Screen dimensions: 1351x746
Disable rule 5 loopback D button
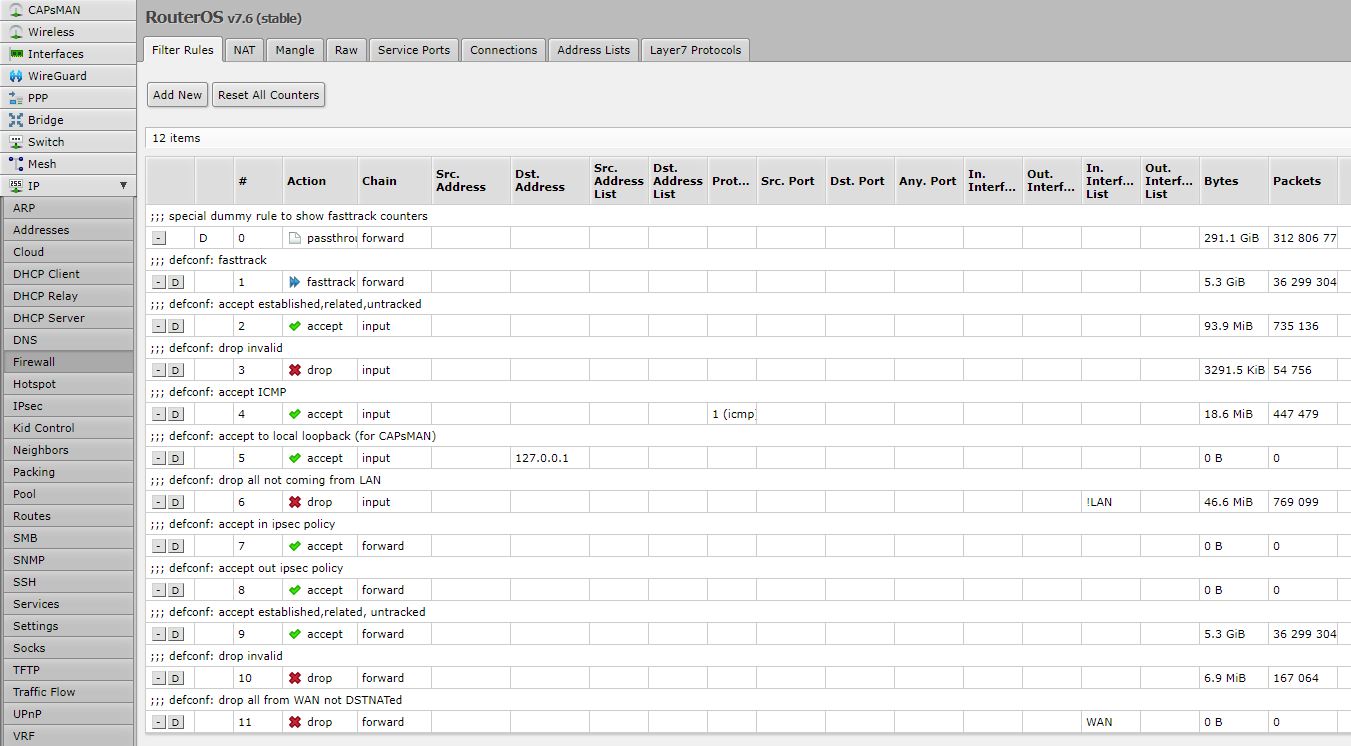pos(175,458)
